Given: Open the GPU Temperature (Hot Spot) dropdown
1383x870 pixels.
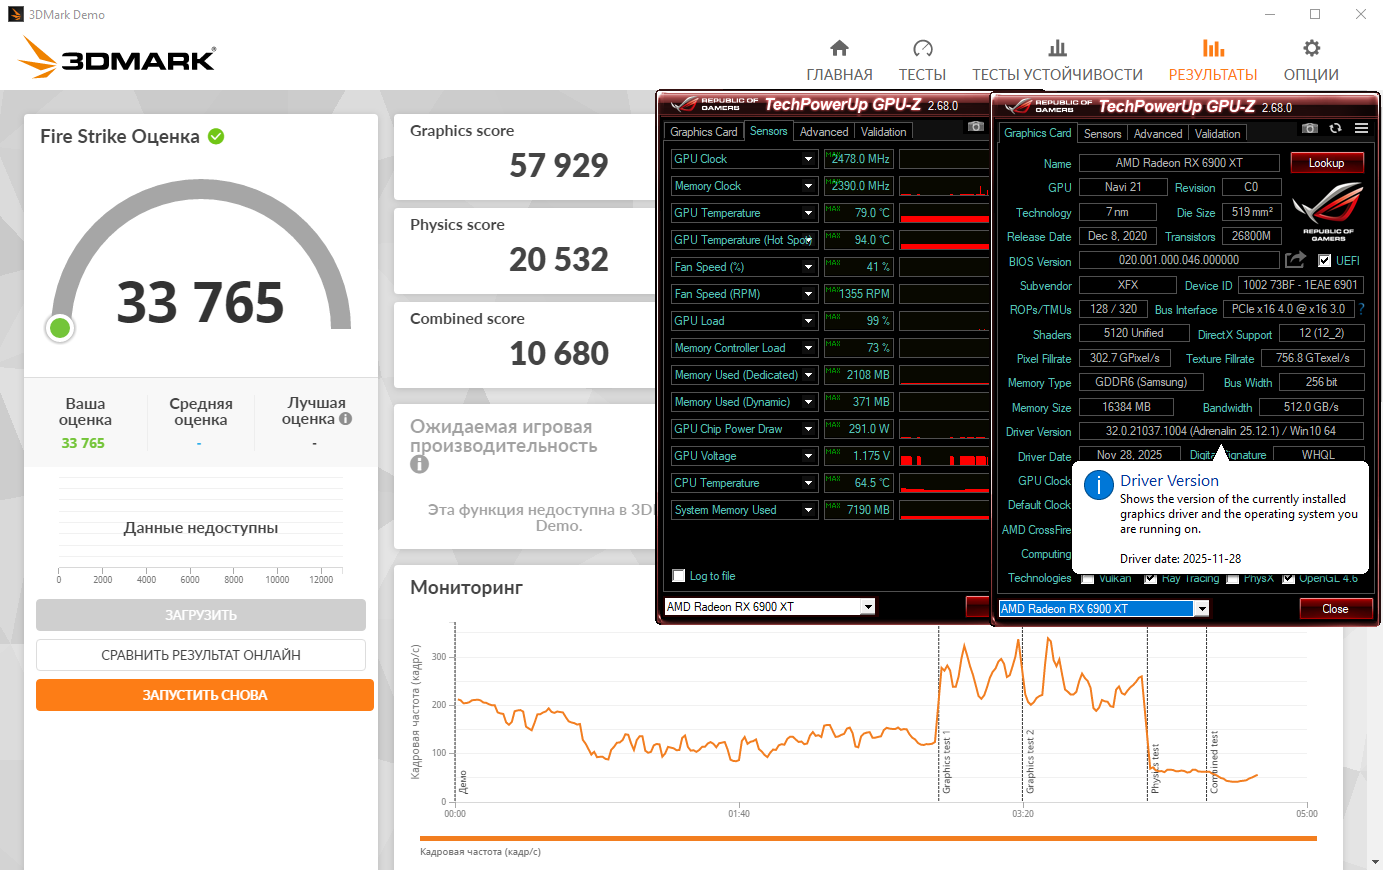Looking at the screenshot, I should coord(808,240).
